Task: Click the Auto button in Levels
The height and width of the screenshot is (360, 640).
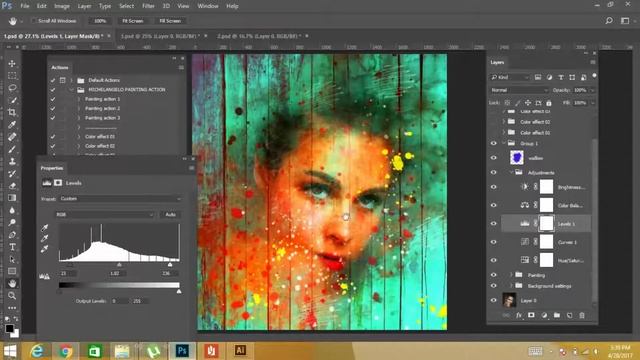Action: pos(170,214)
